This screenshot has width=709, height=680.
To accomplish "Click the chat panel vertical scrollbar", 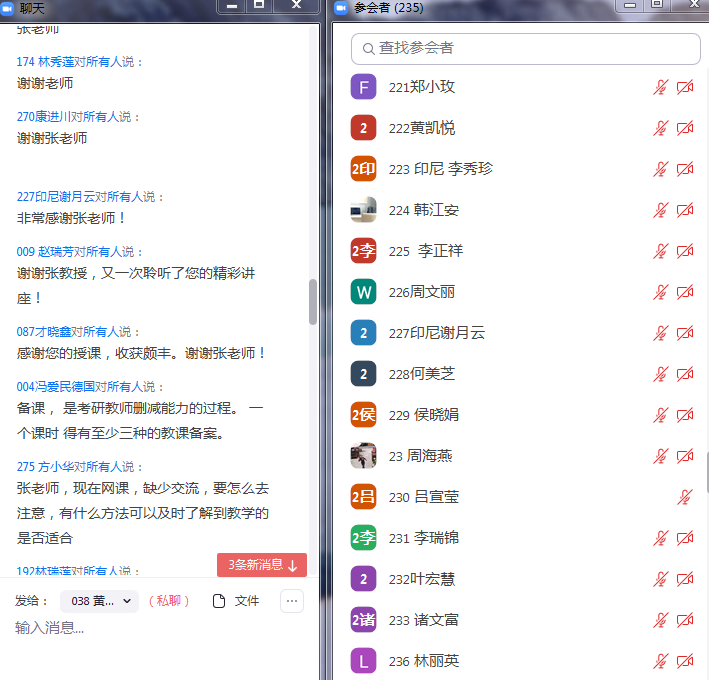I will tap(313, 302).
